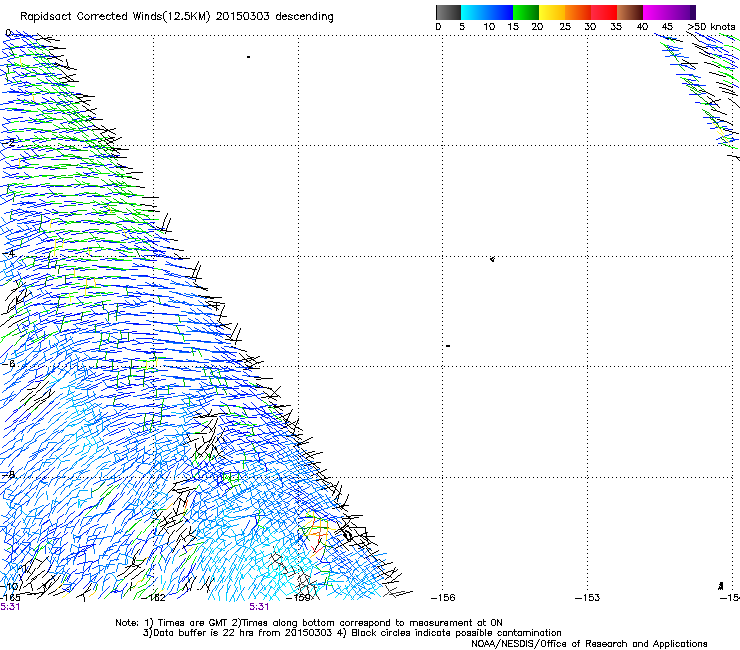Pick the cyan 5-10 knots legend segment

[x=474, y=12]
